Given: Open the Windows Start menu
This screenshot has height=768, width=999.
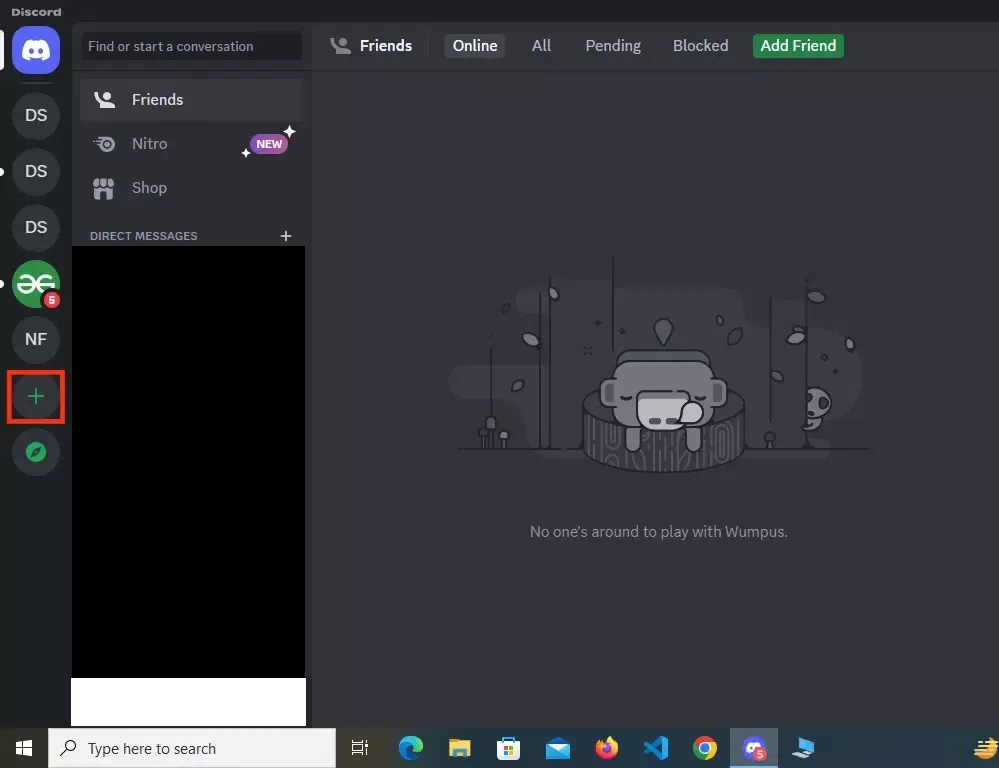Looking at the screenshot, I should (24, 748).
